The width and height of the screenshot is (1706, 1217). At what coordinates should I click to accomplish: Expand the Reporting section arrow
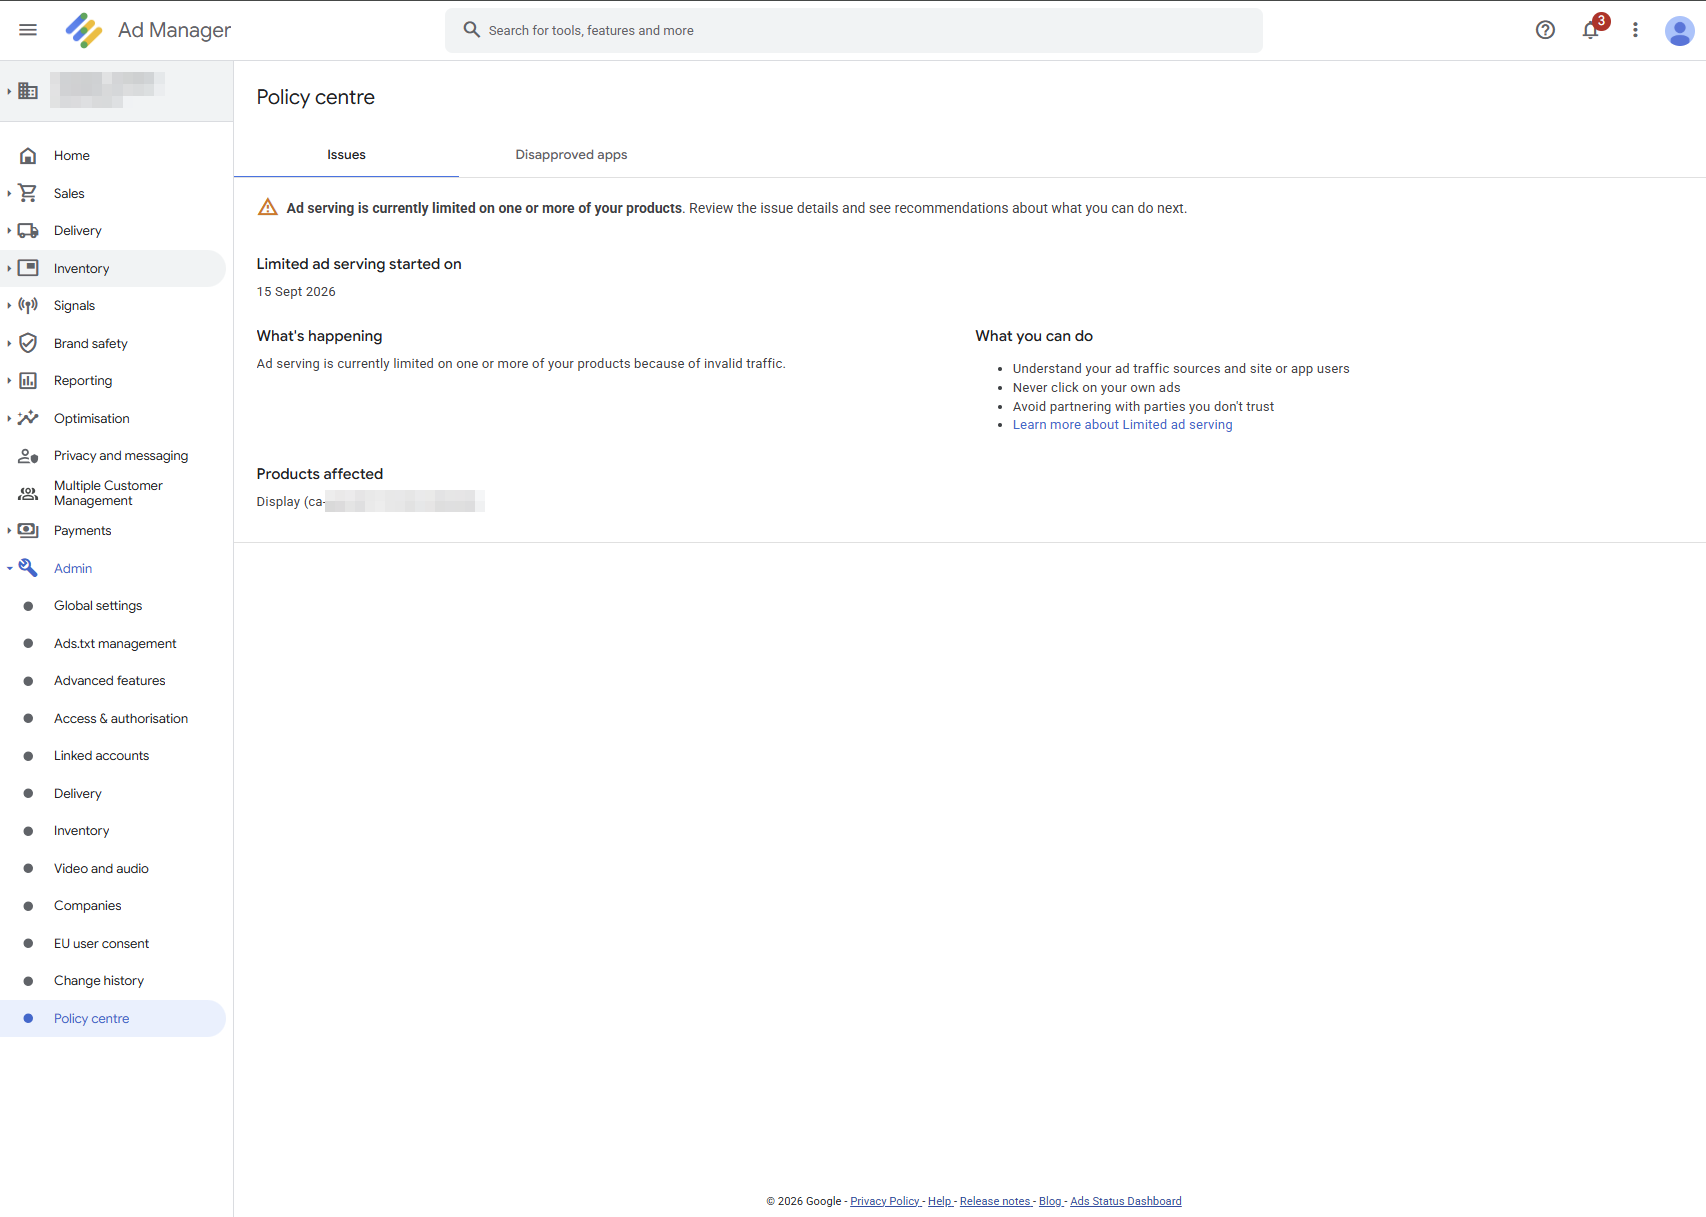(x=9, y=381)
